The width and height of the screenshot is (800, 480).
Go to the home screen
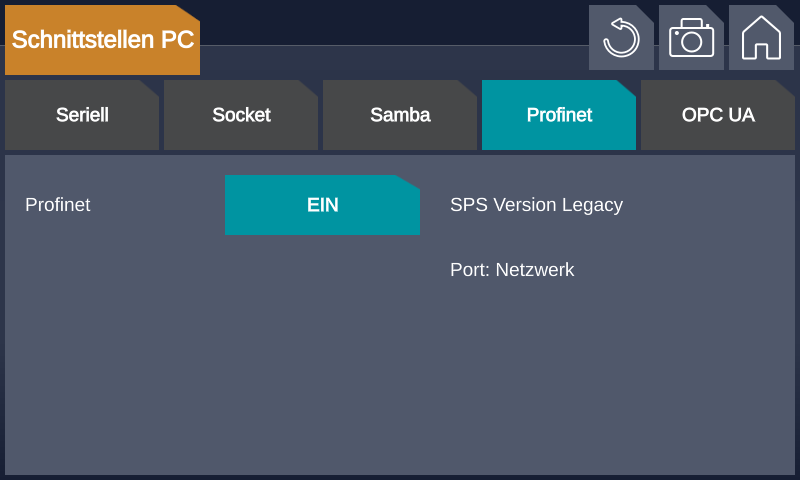(x=761, y=38)
